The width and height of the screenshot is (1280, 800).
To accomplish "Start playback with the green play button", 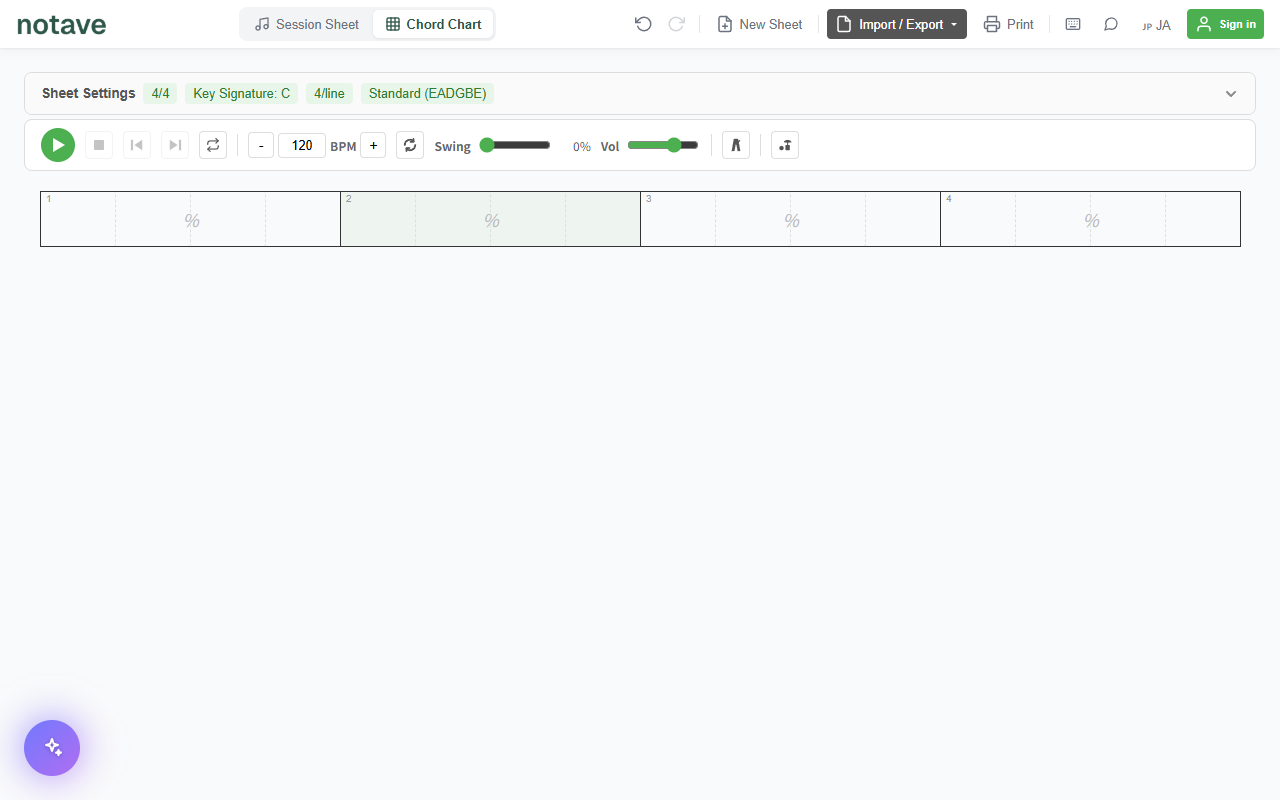I will click(x=58, y=145).
